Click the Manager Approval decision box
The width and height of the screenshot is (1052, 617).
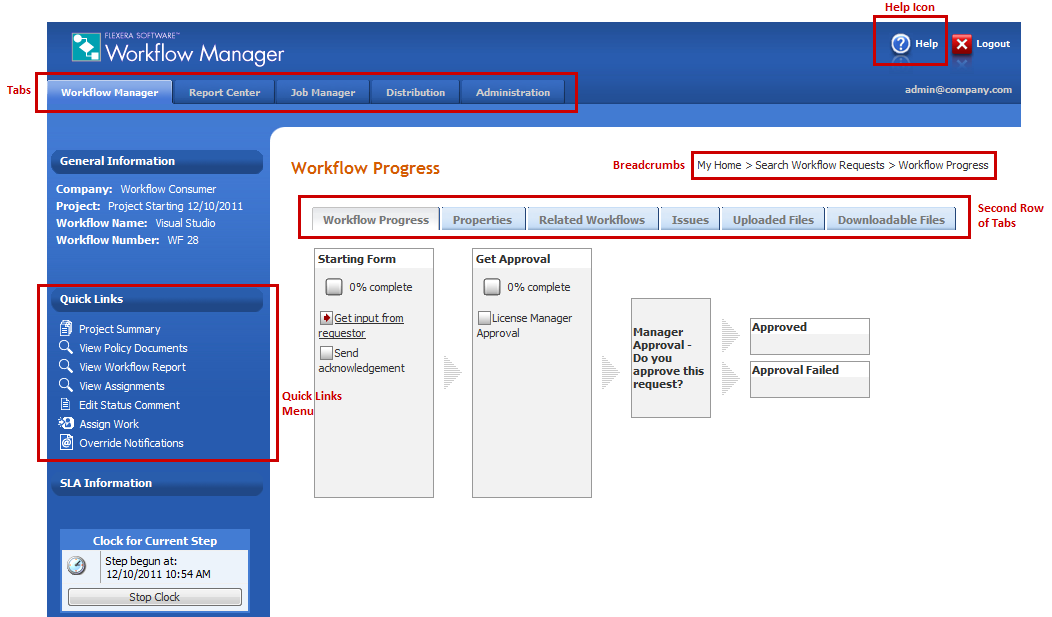point(671,358)
